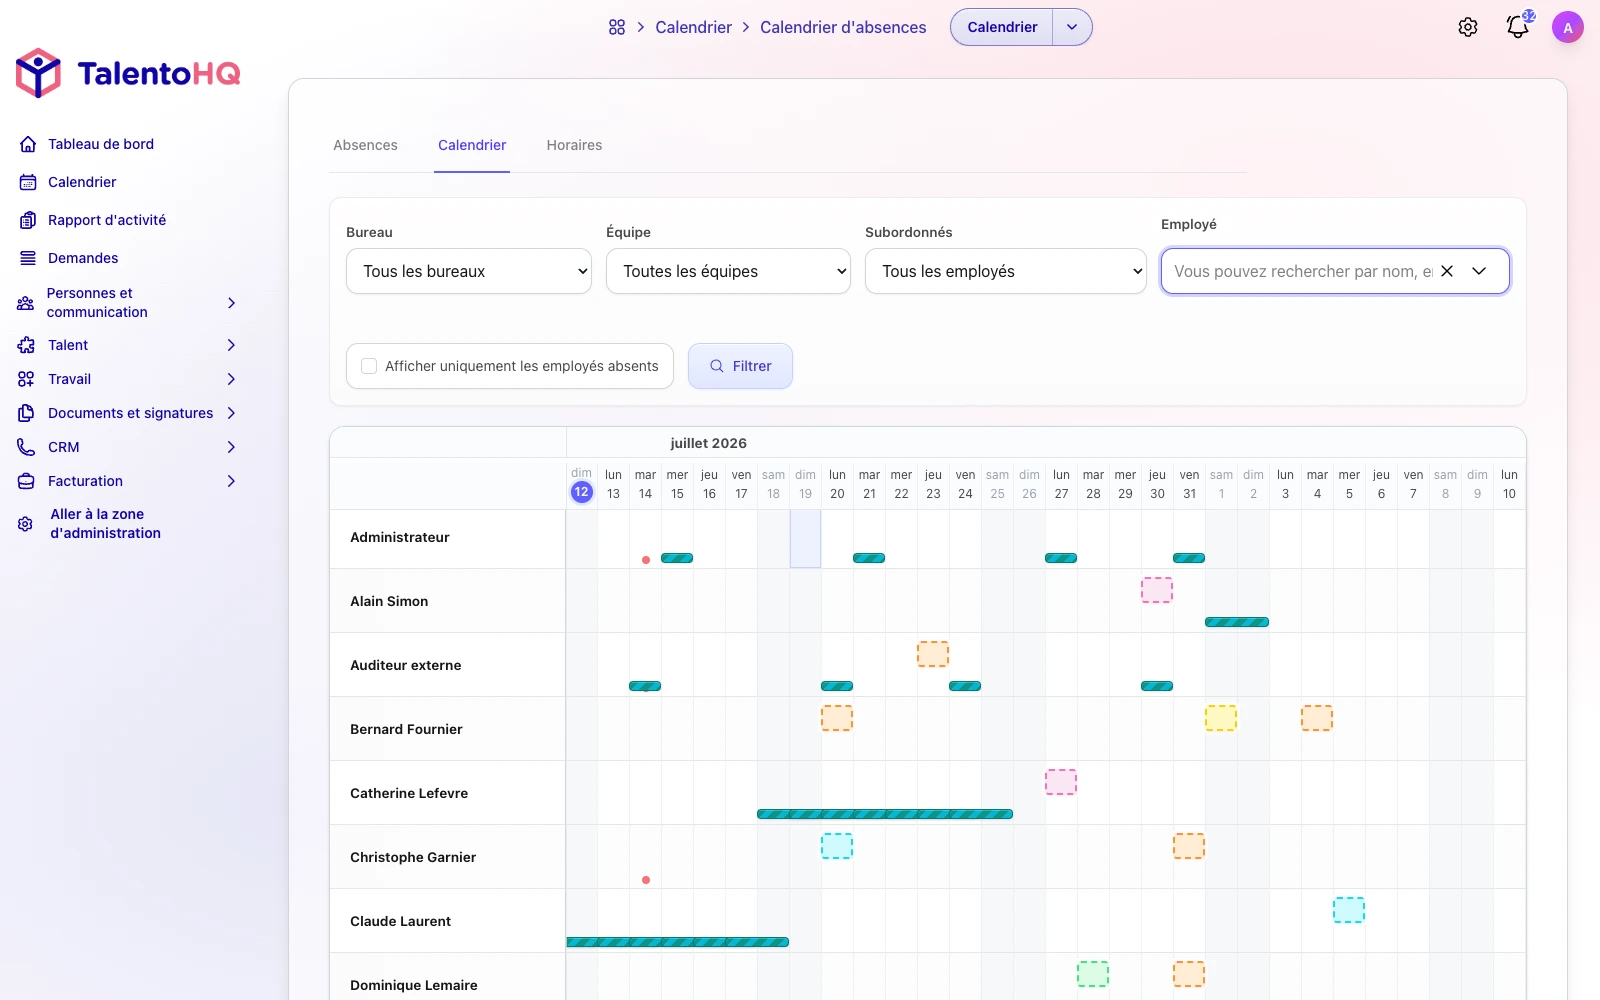Switch to the Horaires tab

coord(574,145)
